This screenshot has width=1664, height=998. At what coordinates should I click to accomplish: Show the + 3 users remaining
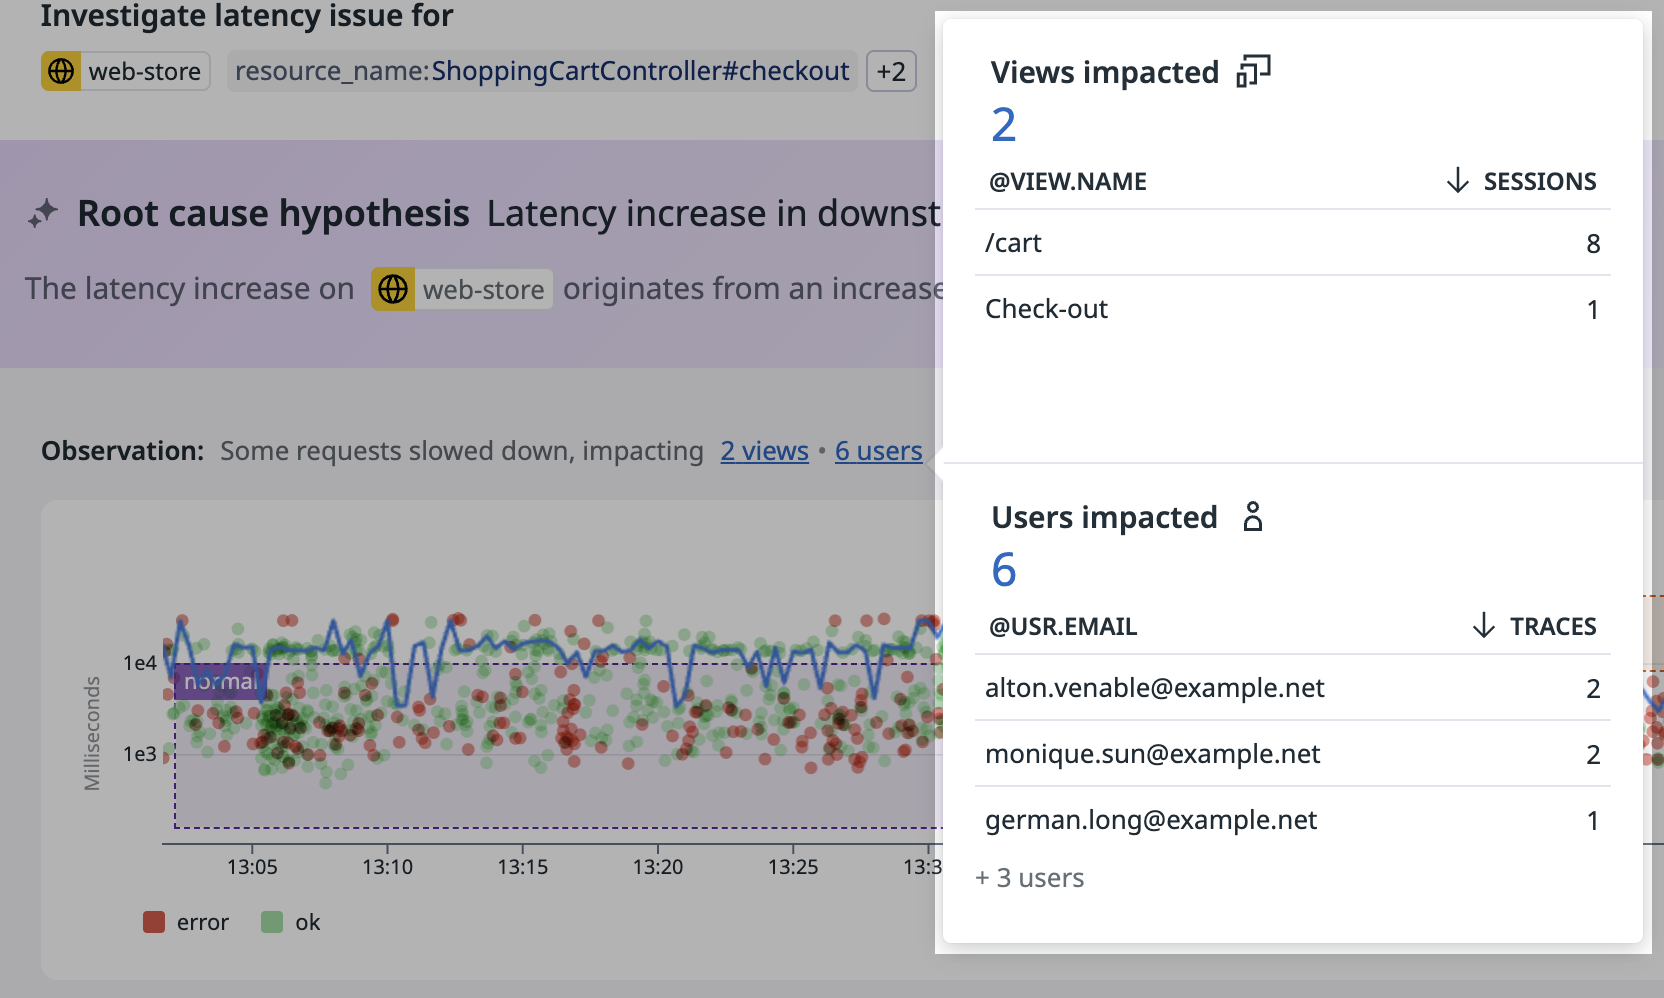(1030, 878)
